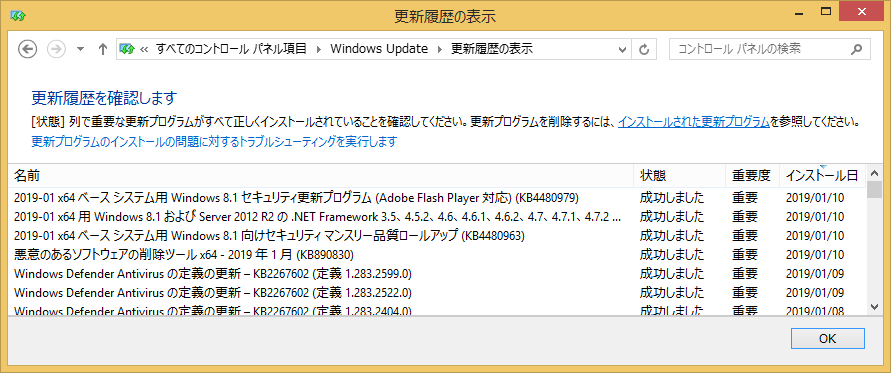Maximize the 更新履歴の表示 window
This screenshot has width=891, height=373.
tap(826, 10)
